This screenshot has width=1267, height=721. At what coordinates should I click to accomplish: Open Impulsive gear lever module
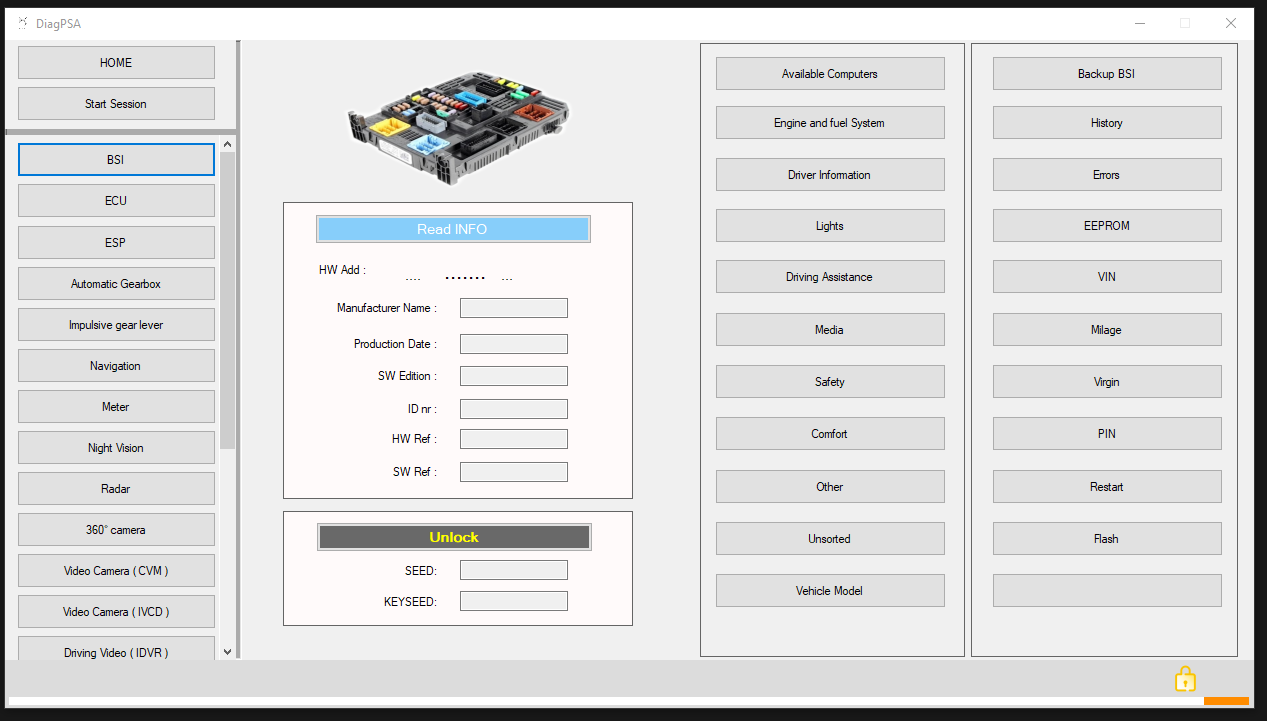point(116,324)
